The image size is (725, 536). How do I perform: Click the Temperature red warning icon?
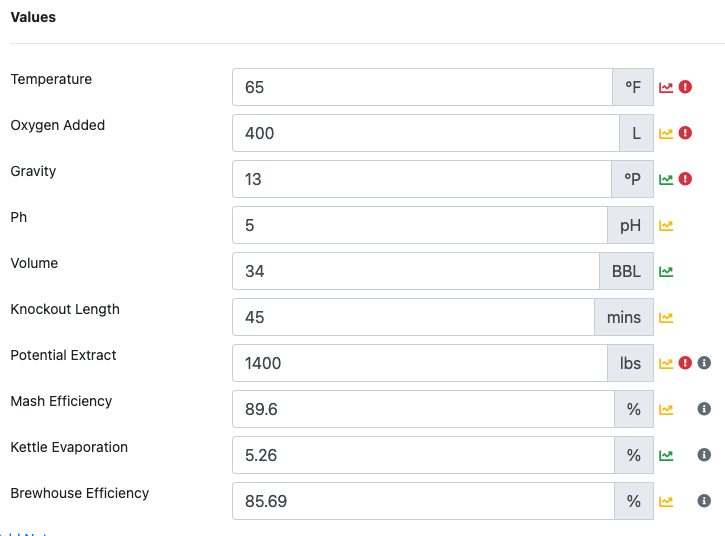pos(685,87)
